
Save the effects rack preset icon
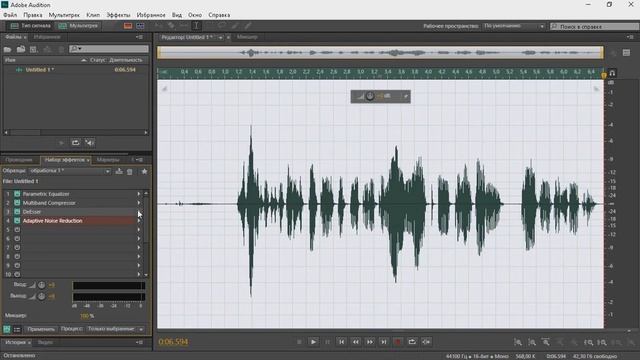click(x=119, y=171)
